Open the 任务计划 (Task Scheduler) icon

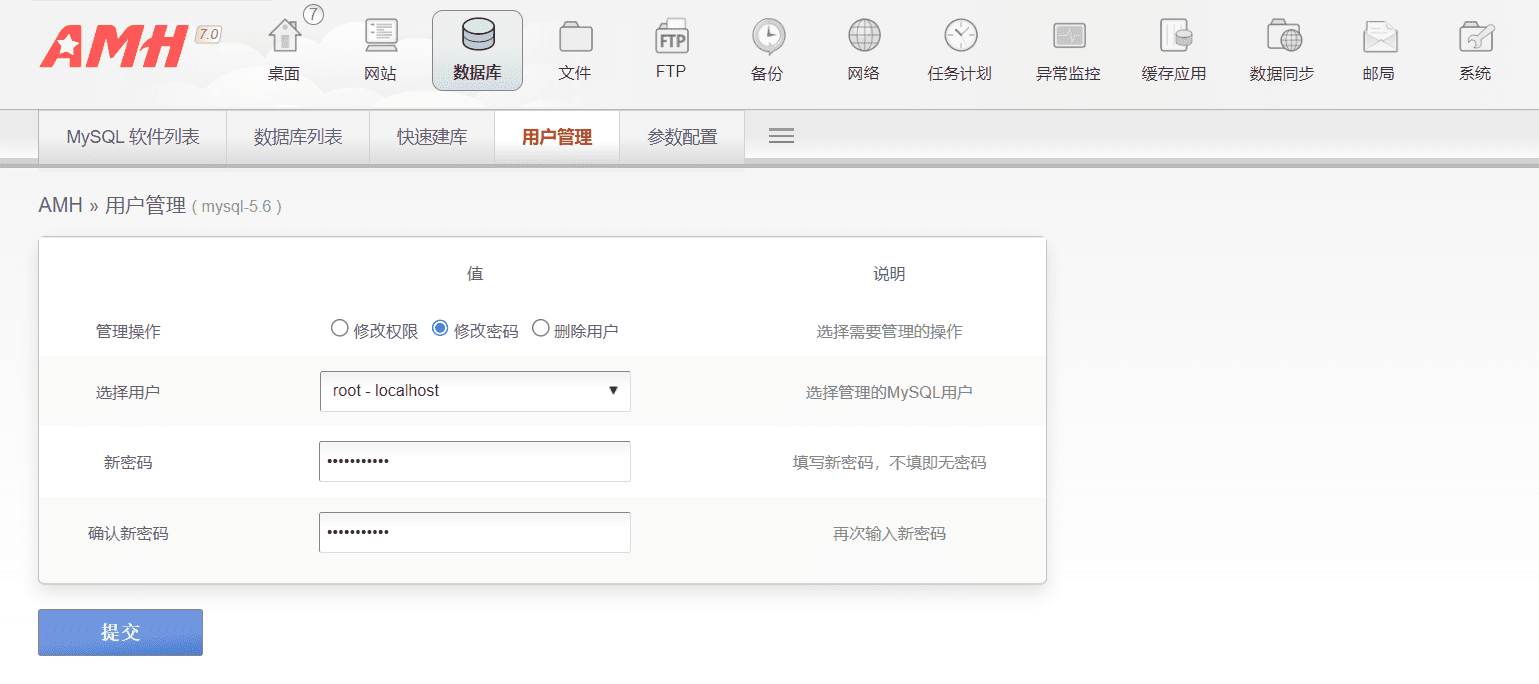tap(960, 45)
